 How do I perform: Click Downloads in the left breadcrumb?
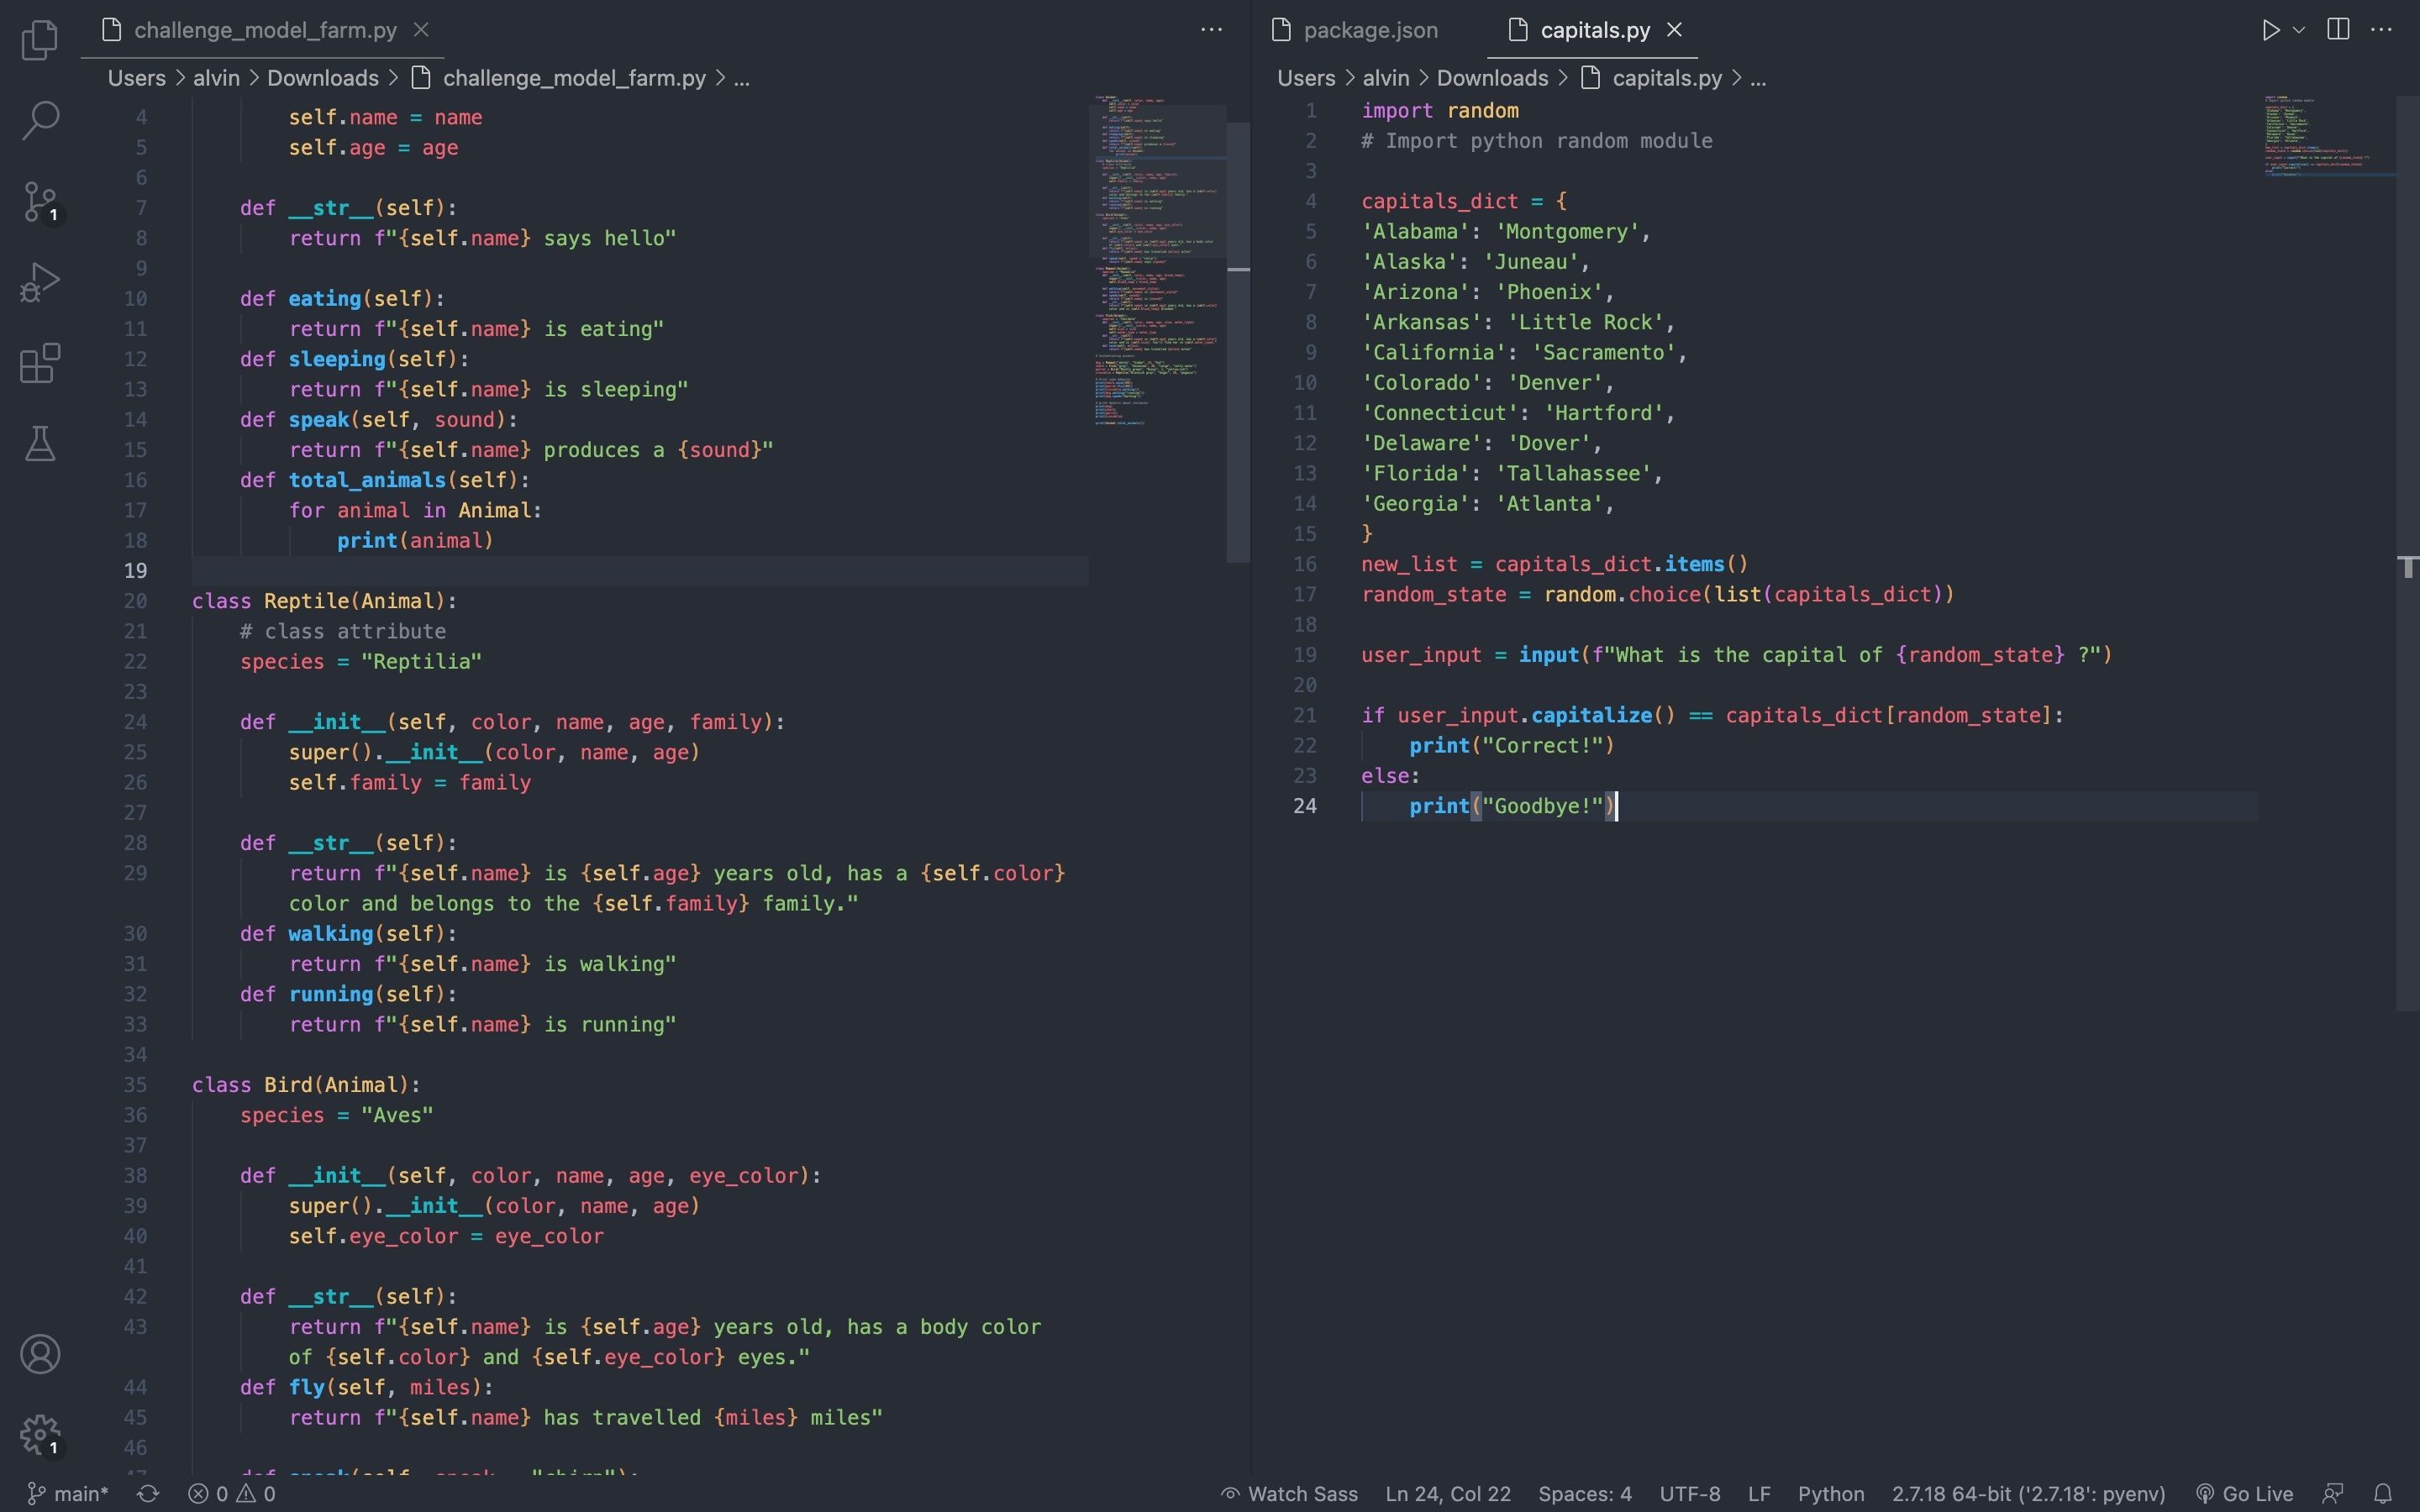pyautogui.click(x=323, y=78)
